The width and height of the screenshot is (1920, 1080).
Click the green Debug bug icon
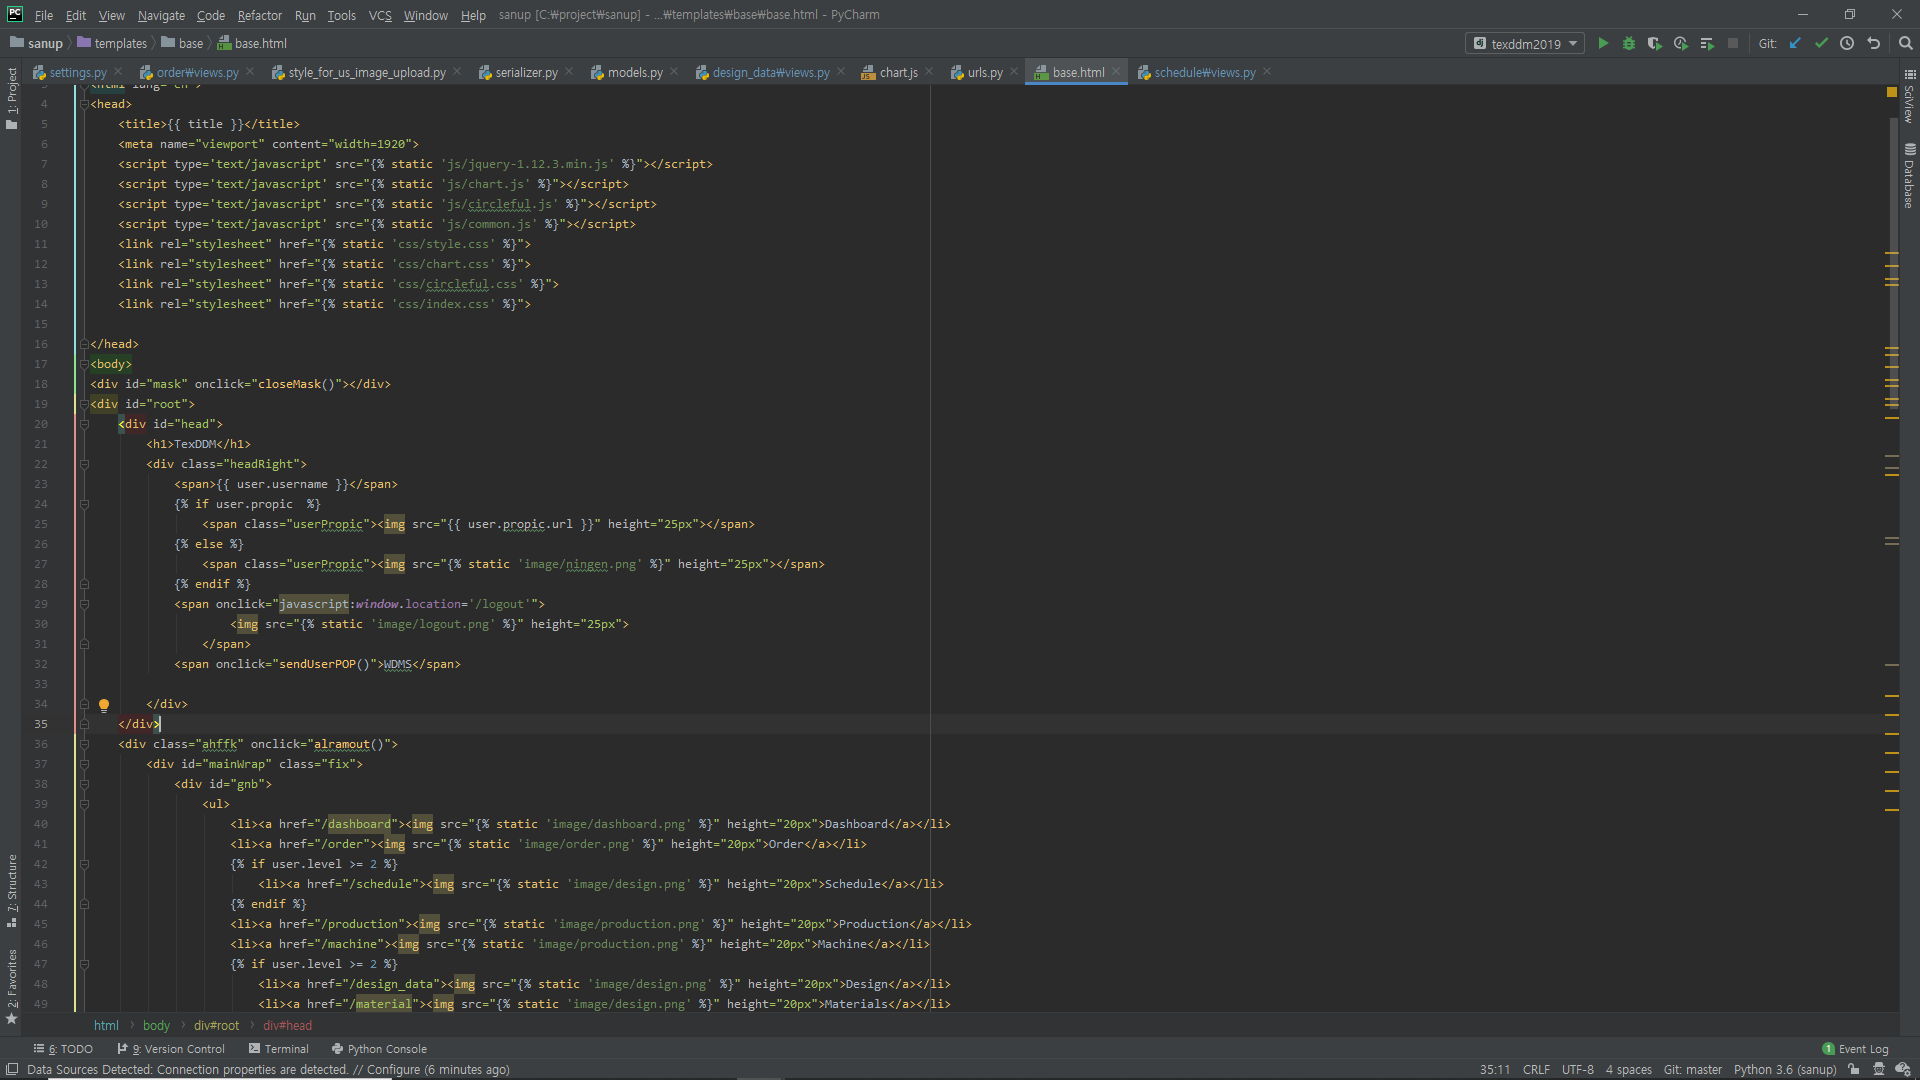tap(1629, 43)
